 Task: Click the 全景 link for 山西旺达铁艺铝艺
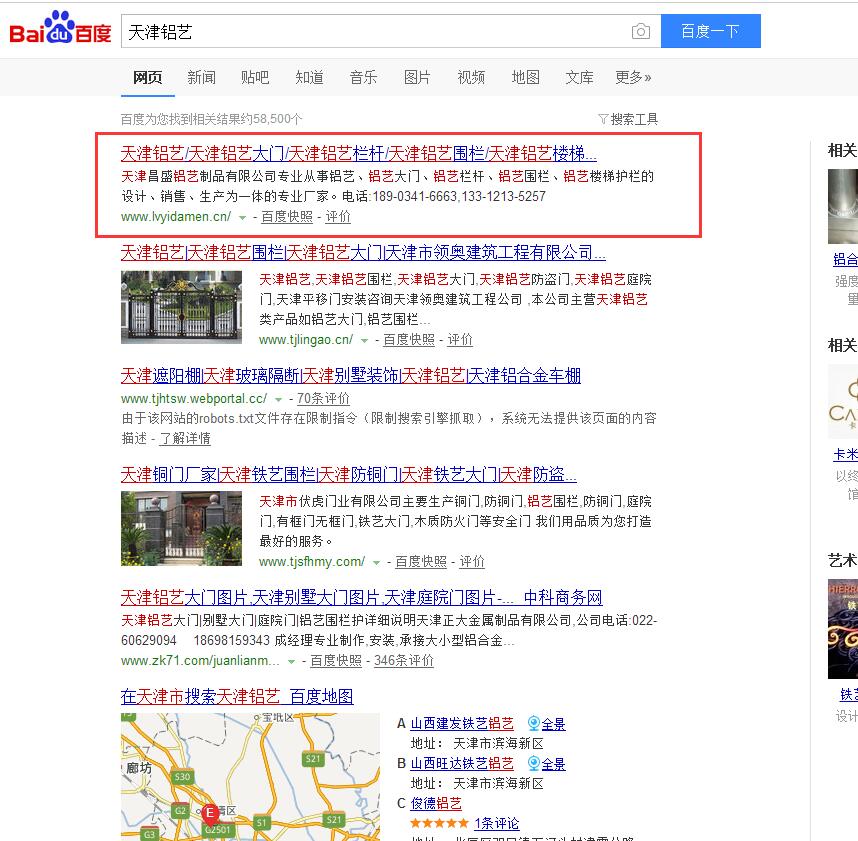coord(553,764)
